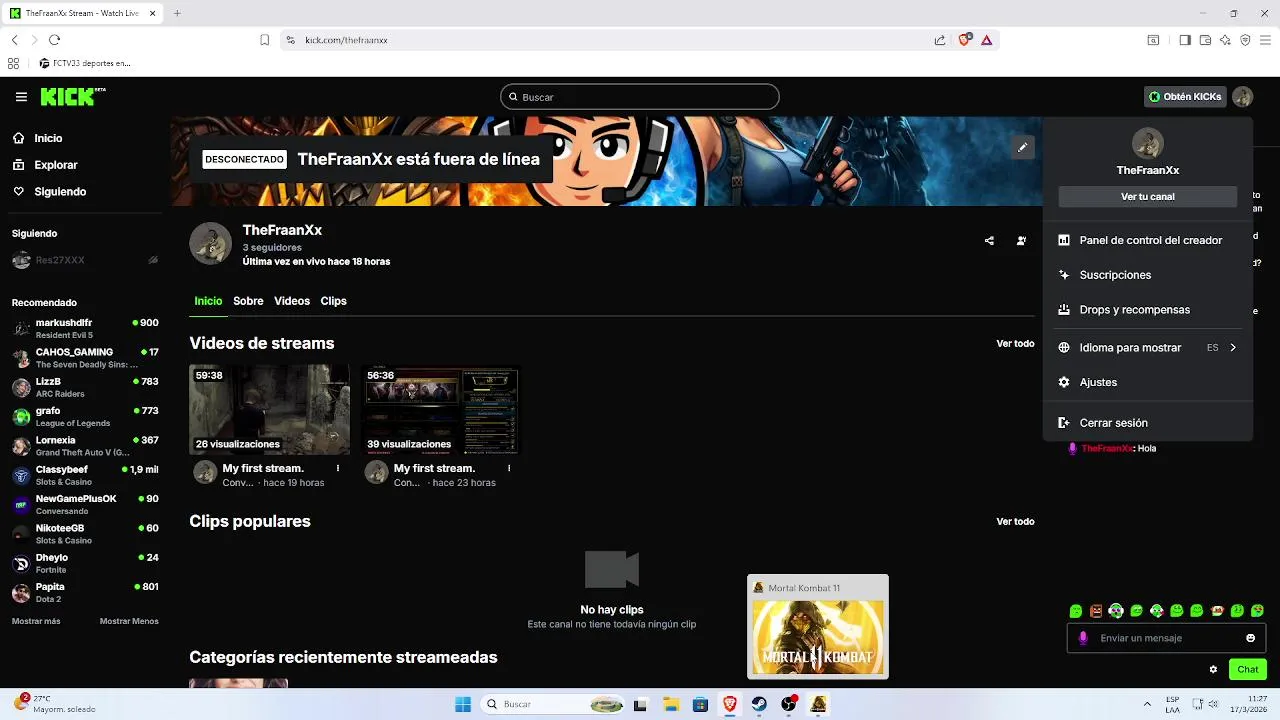Open the Brave Wallet icon

pos(1205,40)
